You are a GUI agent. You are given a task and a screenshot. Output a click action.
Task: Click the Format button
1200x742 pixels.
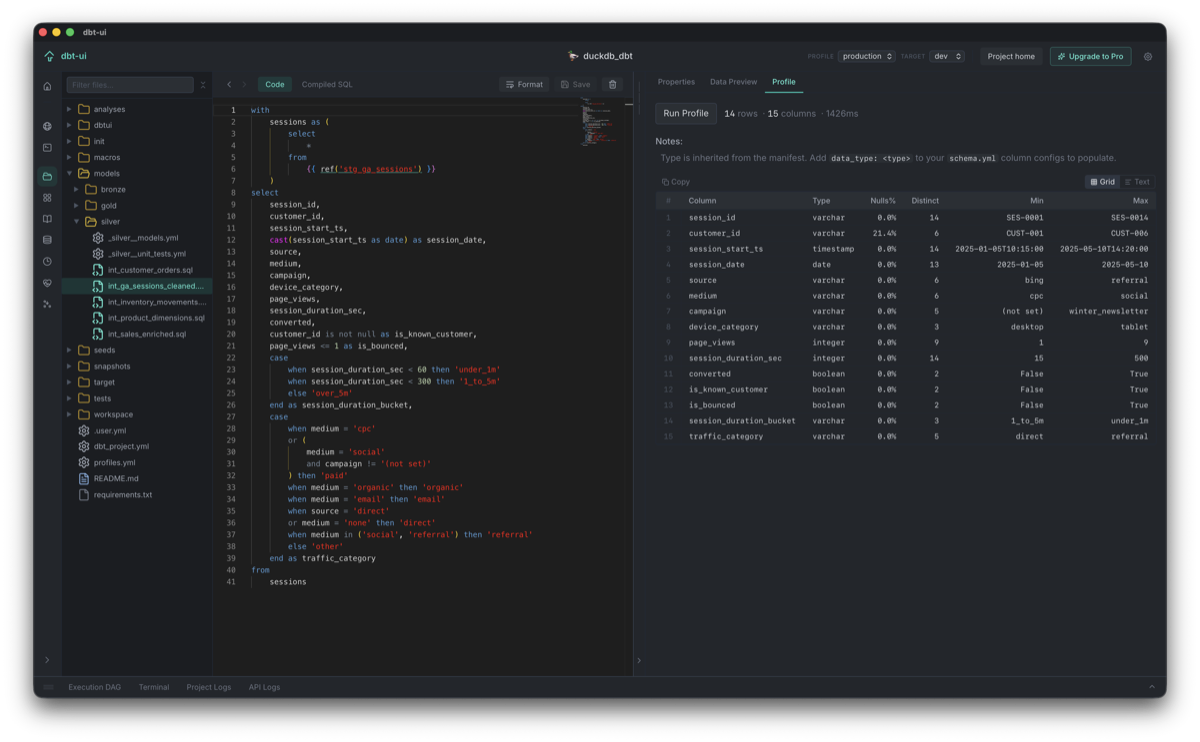524,85
